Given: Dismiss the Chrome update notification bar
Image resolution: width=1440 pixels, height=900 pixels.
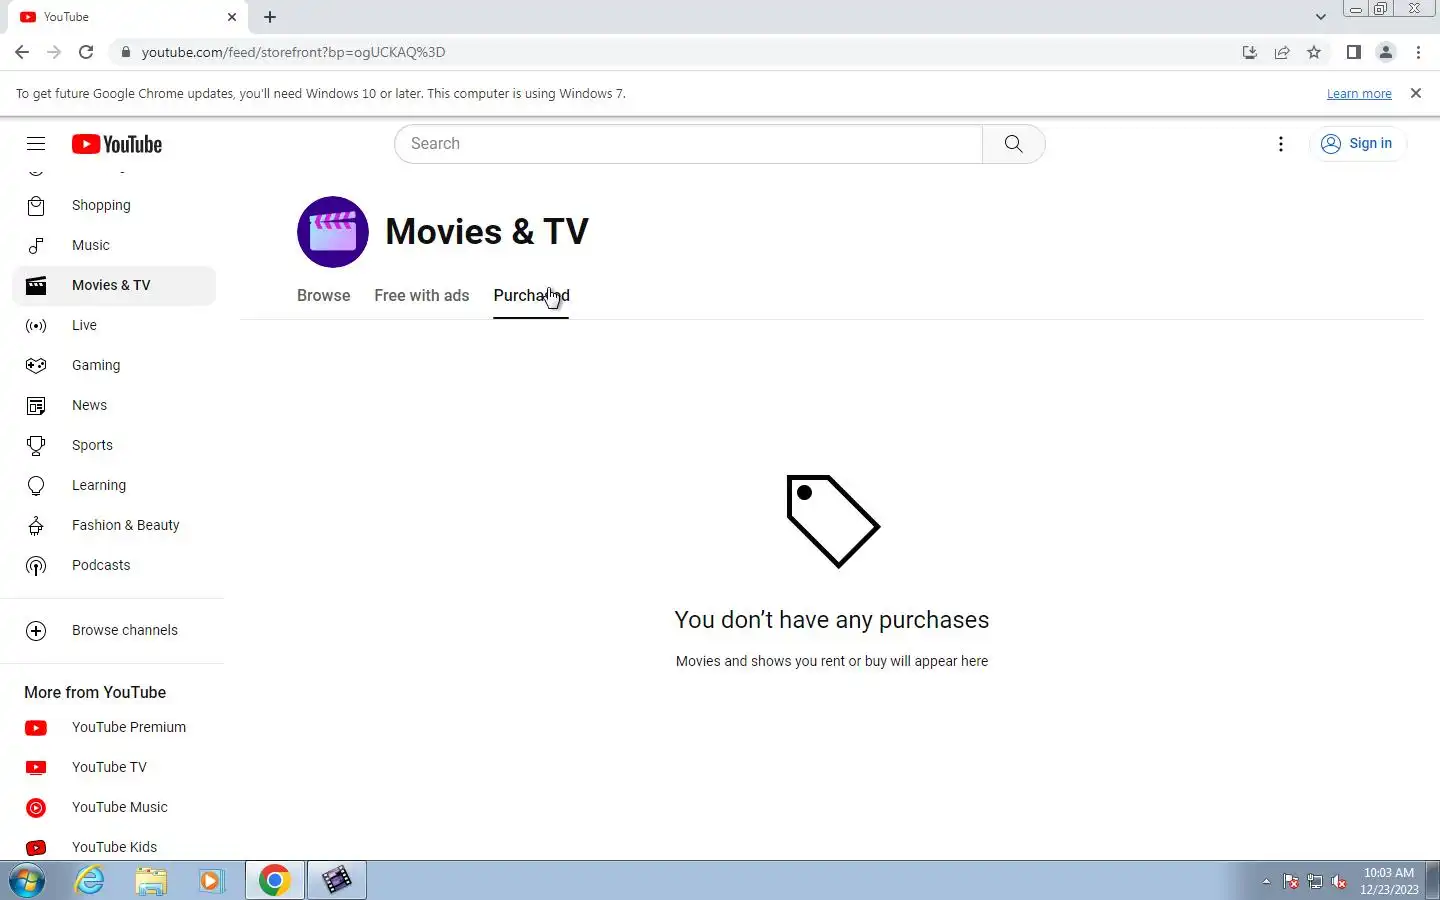Looking at the screenshot, I should (x=1416, y=93).
